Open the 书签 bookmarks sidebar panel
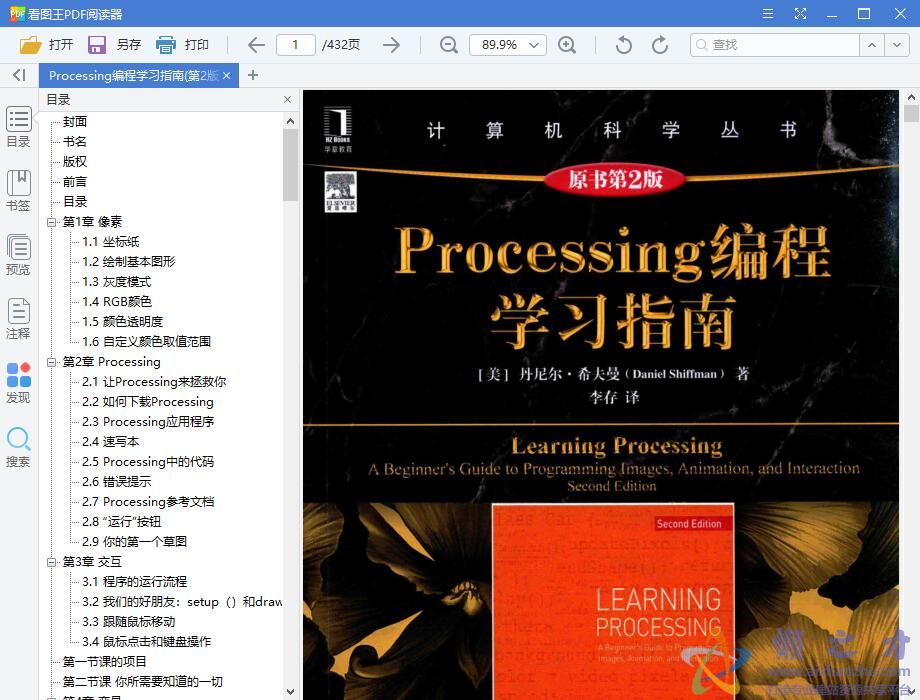920x700 pixels. (18, 191)
